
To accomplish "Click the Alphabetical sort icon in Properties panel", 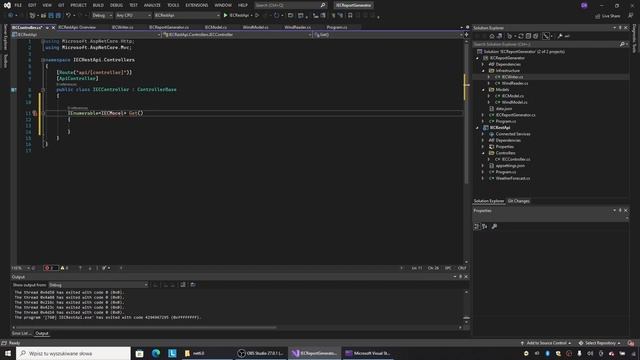I will (x=484, y=227).
